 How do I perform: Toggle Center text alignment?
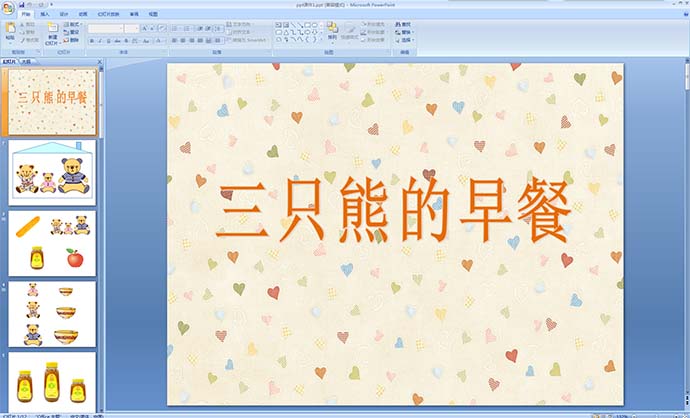click(x=183, y=40)
